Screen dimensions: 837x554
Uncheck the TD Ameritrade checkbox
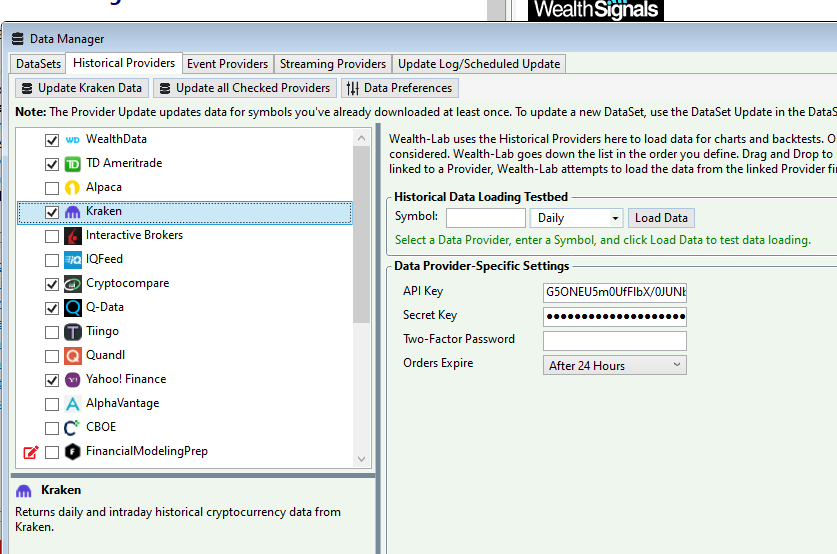tap(52, 164)
